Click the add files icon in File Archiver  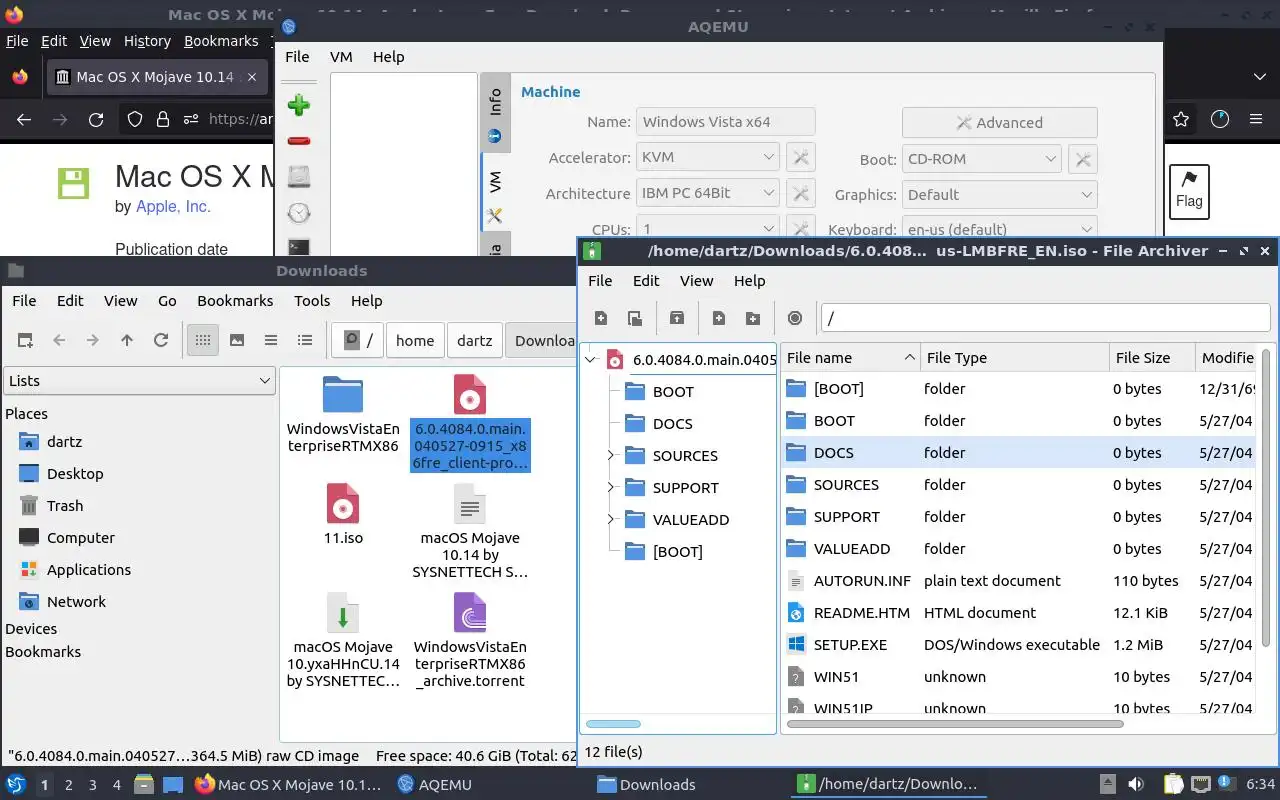(719, 318)
